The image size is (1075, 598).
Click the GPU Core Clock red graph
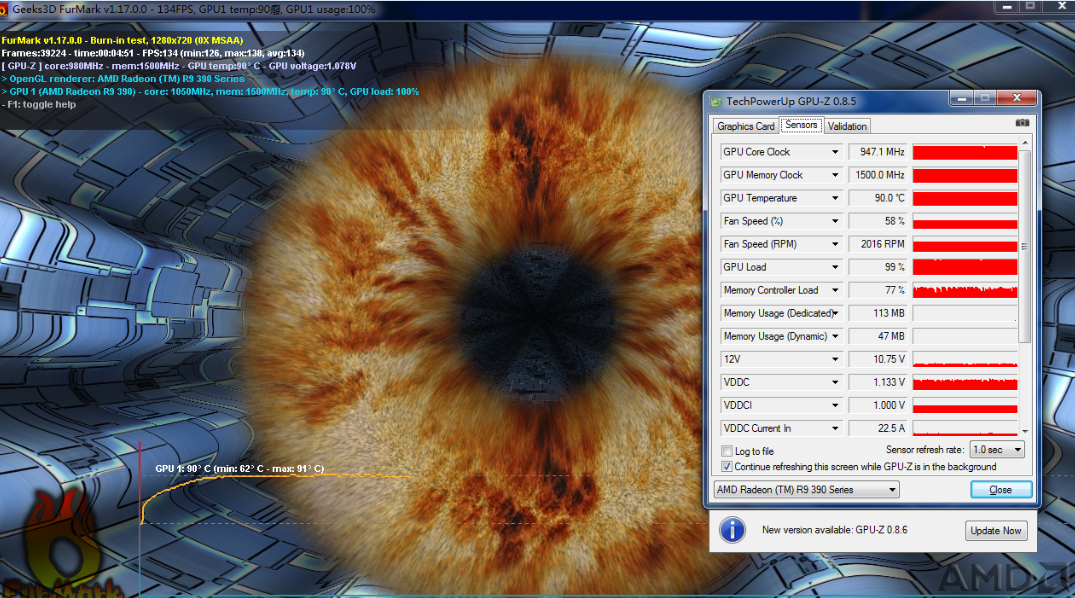(x=965, y=152)
